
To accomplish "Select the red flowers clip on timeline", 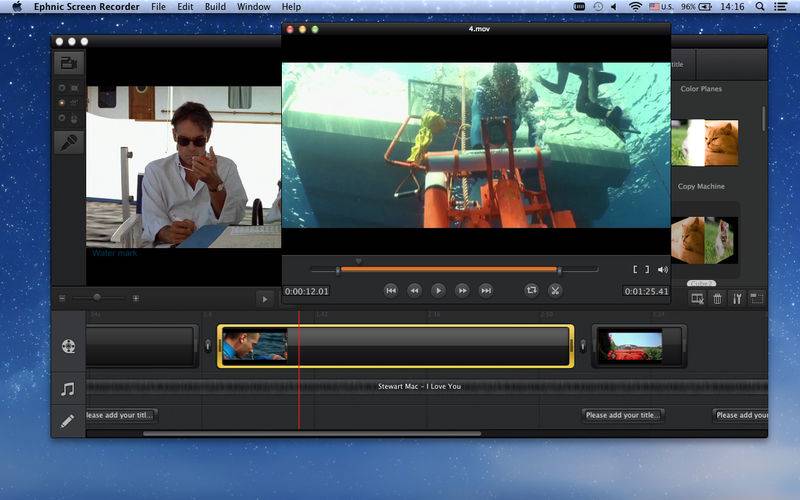I will pos(639,346).
